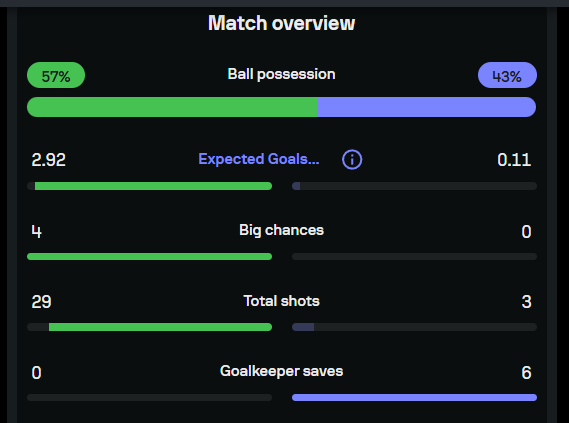Click the green expected goals bar

point(153,186)
